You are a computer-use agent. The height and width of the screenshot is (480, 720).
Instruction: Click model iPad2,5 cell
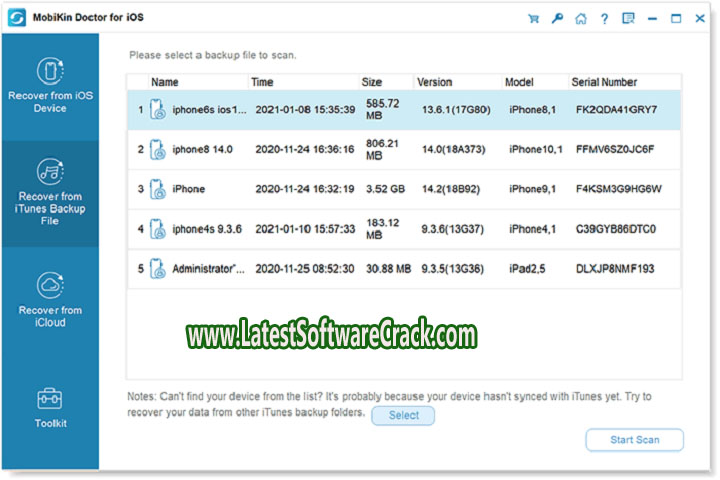click(x=527, y=269)
